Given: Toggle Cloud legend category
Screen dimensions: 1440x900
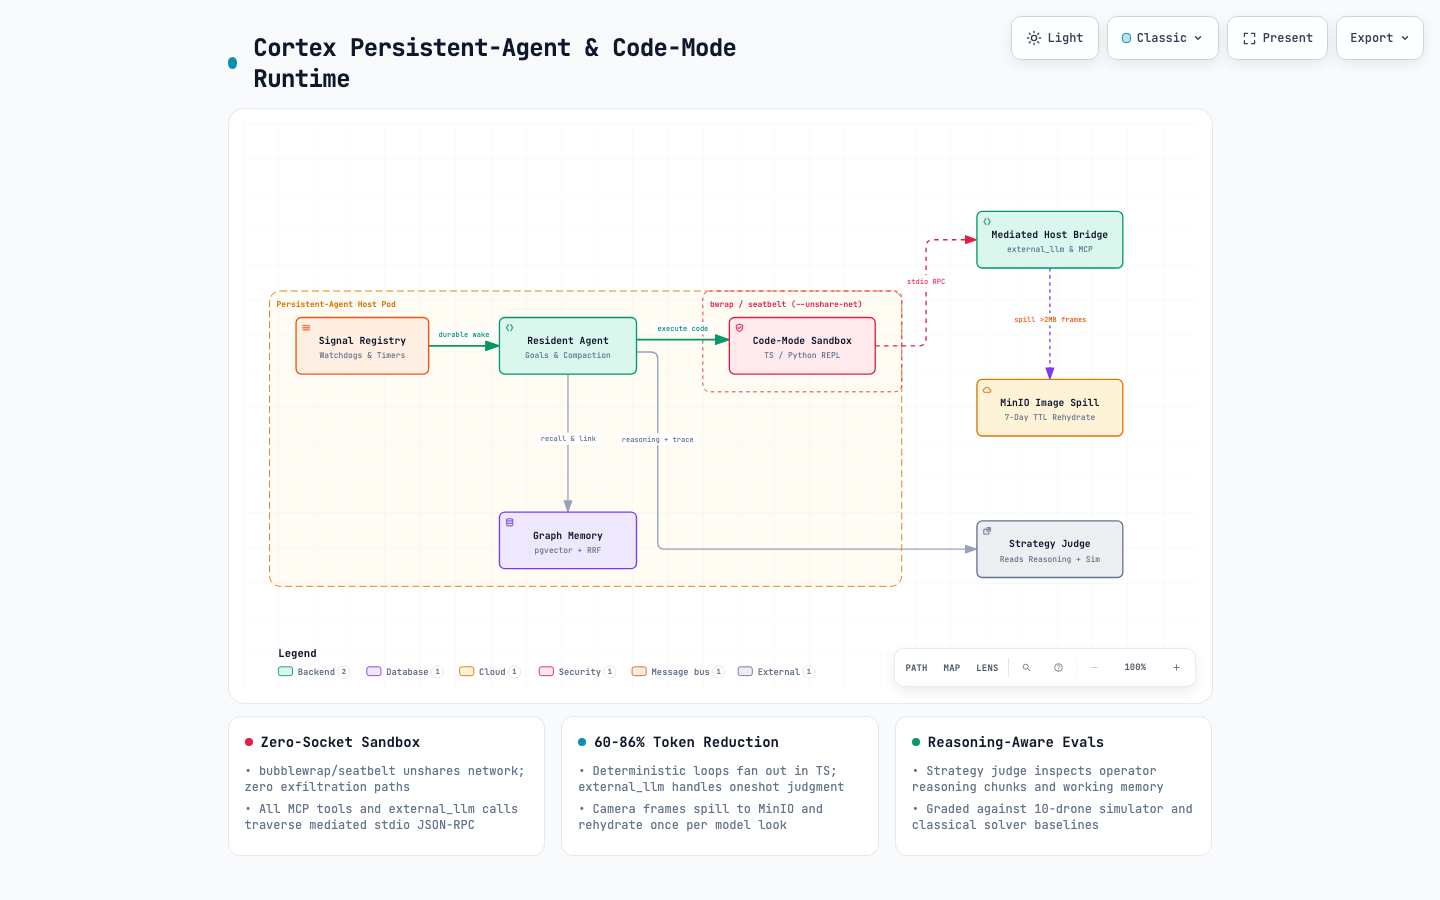Looking at the screenshot, I should (490, 672).
